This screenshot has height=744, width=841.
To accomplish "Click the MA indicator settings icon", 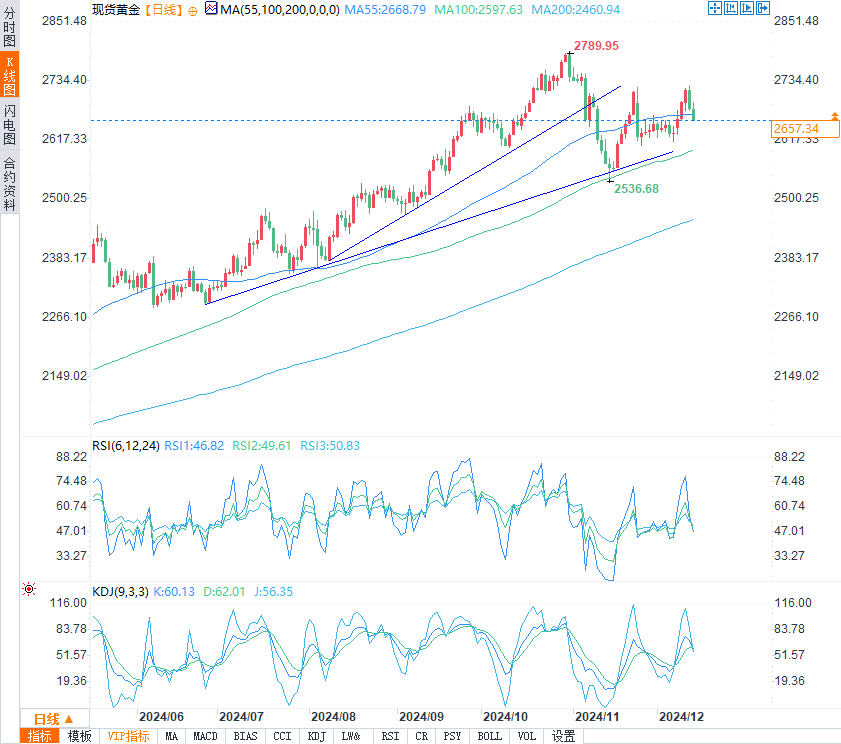I will (211, 9).
